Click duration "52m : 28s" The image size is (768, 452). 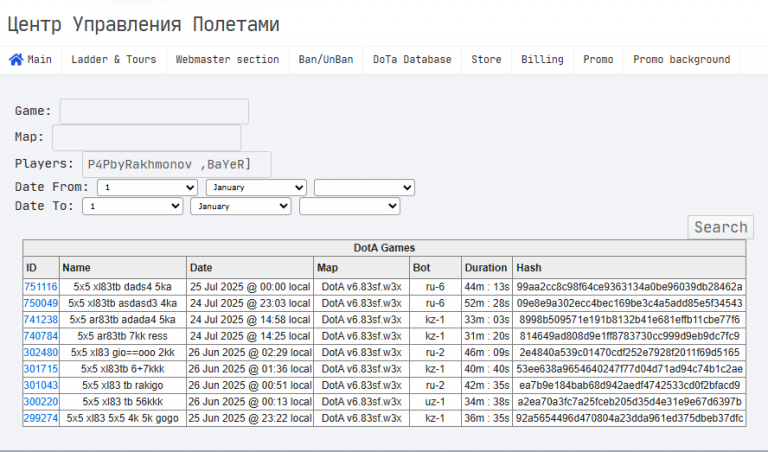pos(487,304)
